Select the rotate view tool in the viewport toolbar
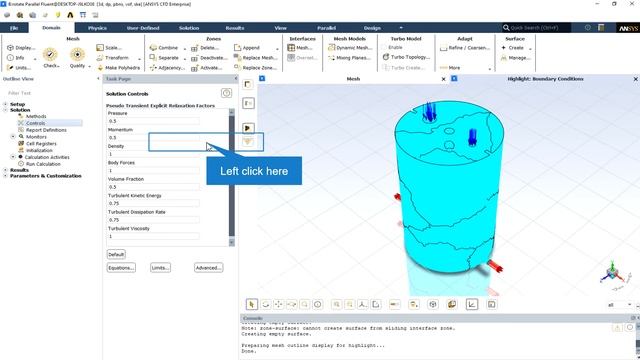640x360 pixels. click(266, 304)
